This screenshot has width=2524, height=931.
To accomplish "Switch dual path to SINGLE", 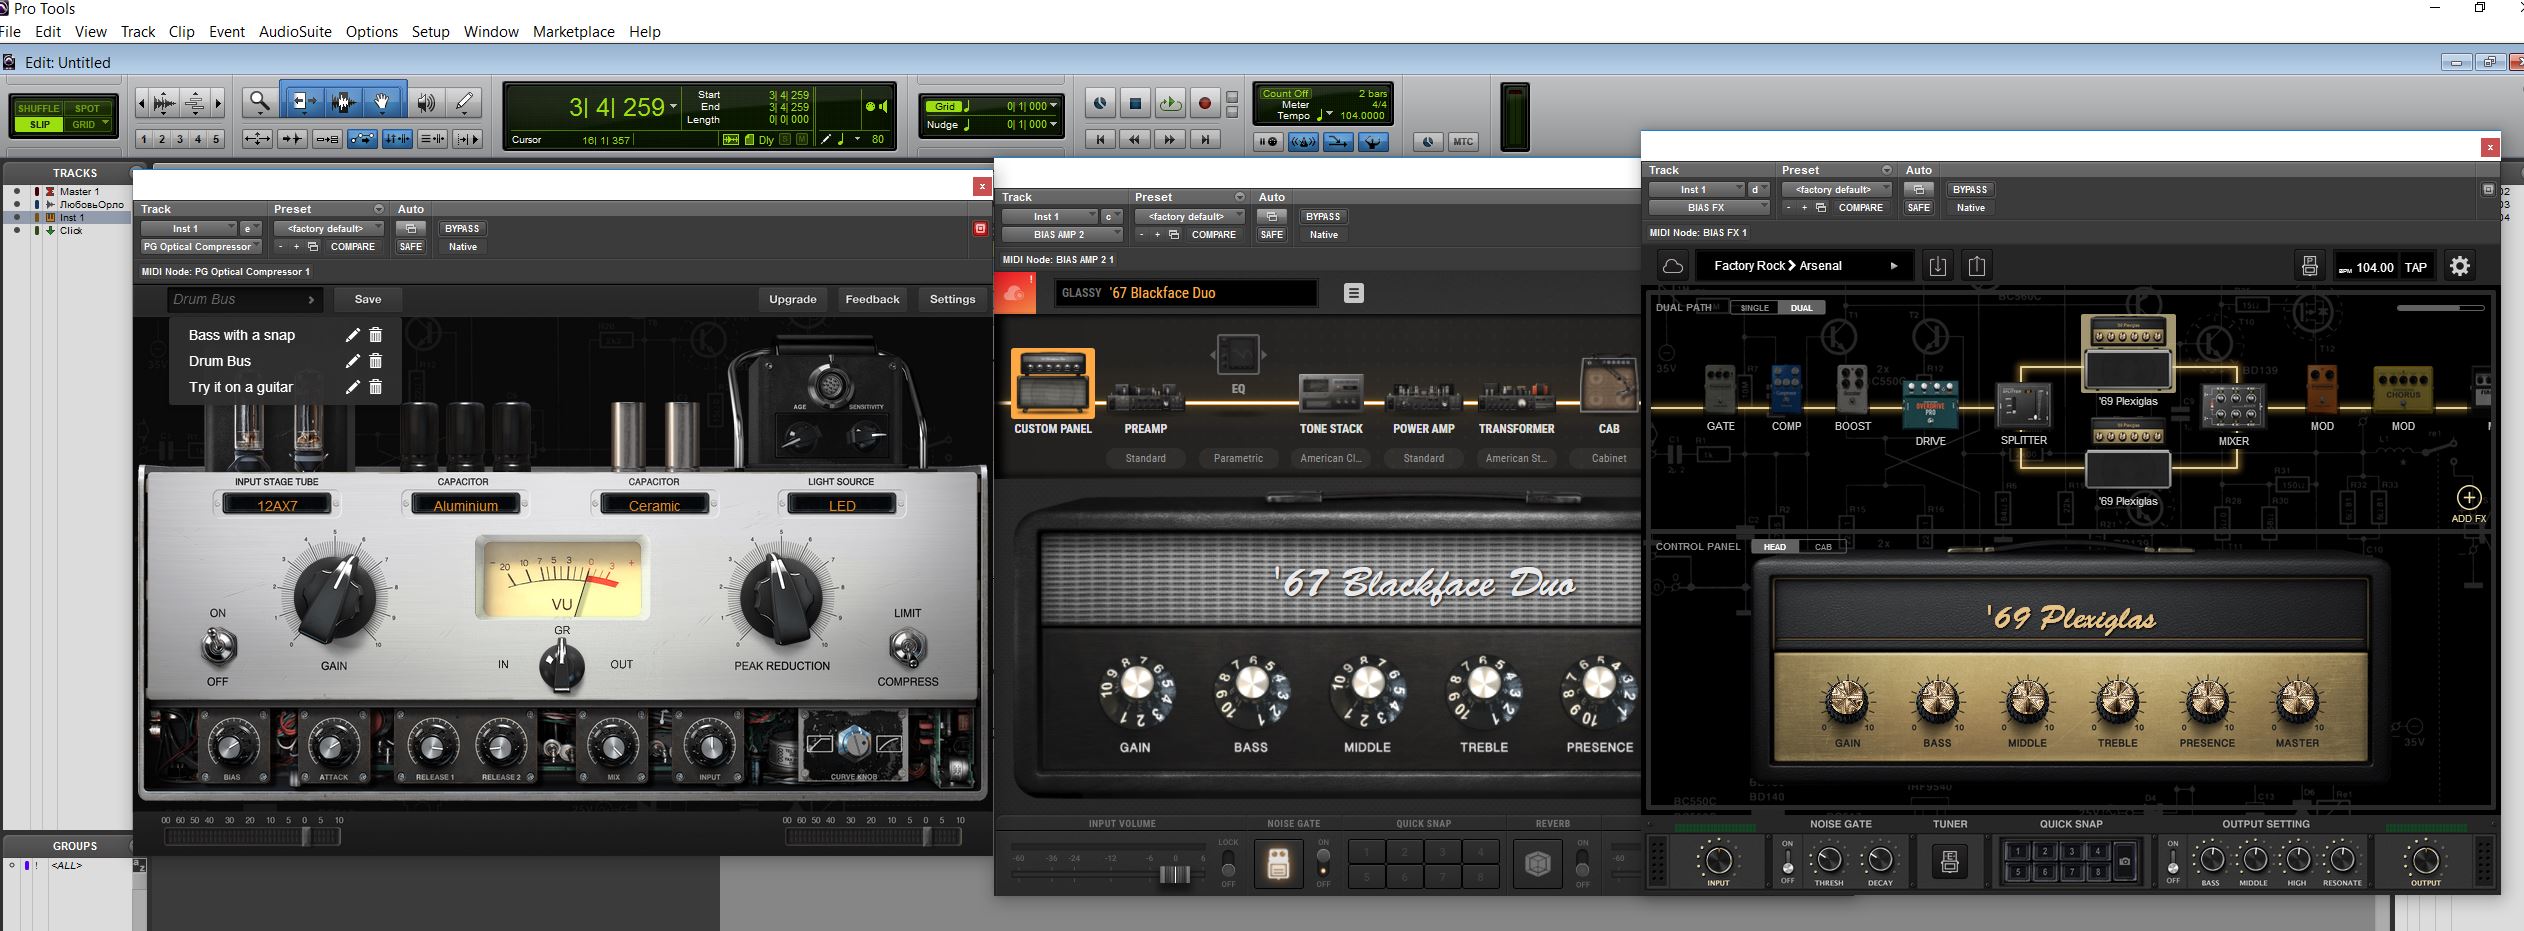I will [1754, 308].
